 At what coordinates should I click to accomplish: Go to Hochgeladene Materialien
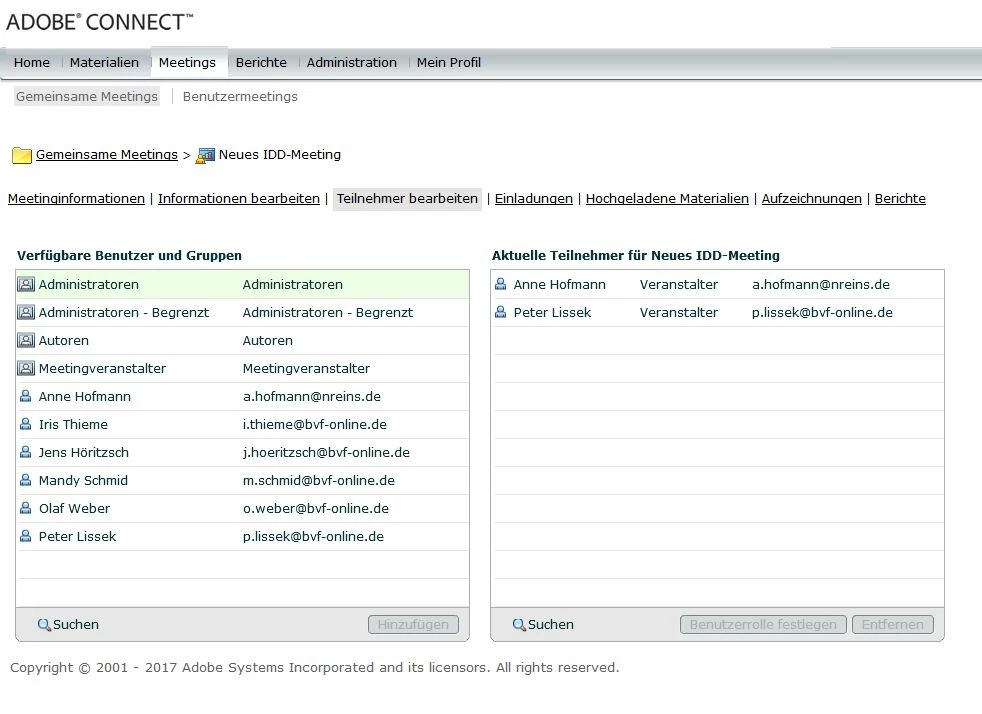pyautogui.click(x=667, y=199)
